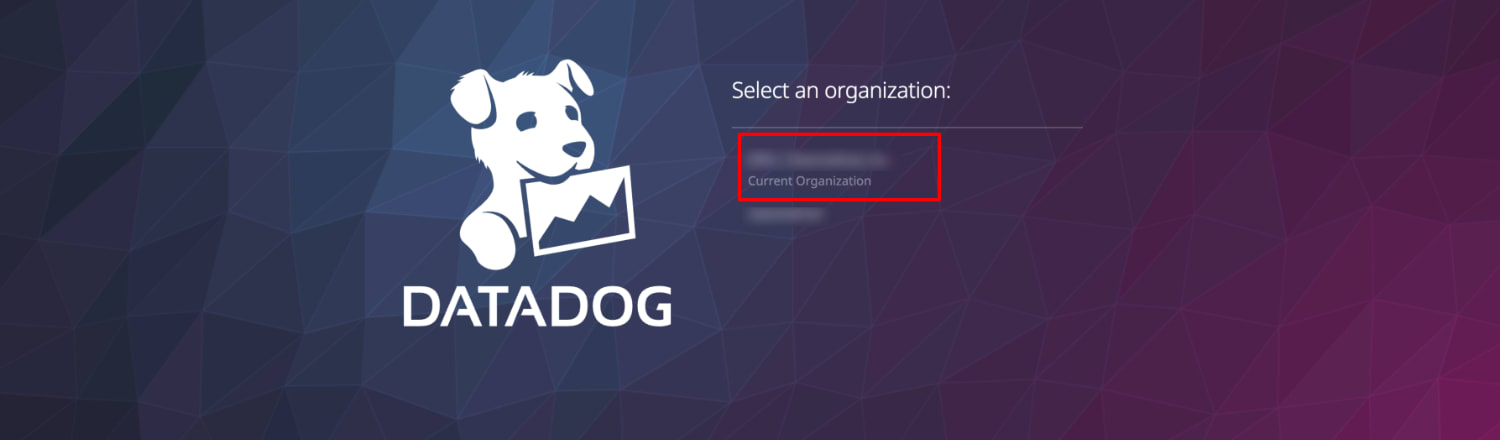Click the zigzag line inside the chart graphic
The image size is (1500, 440).
[583, 214]
